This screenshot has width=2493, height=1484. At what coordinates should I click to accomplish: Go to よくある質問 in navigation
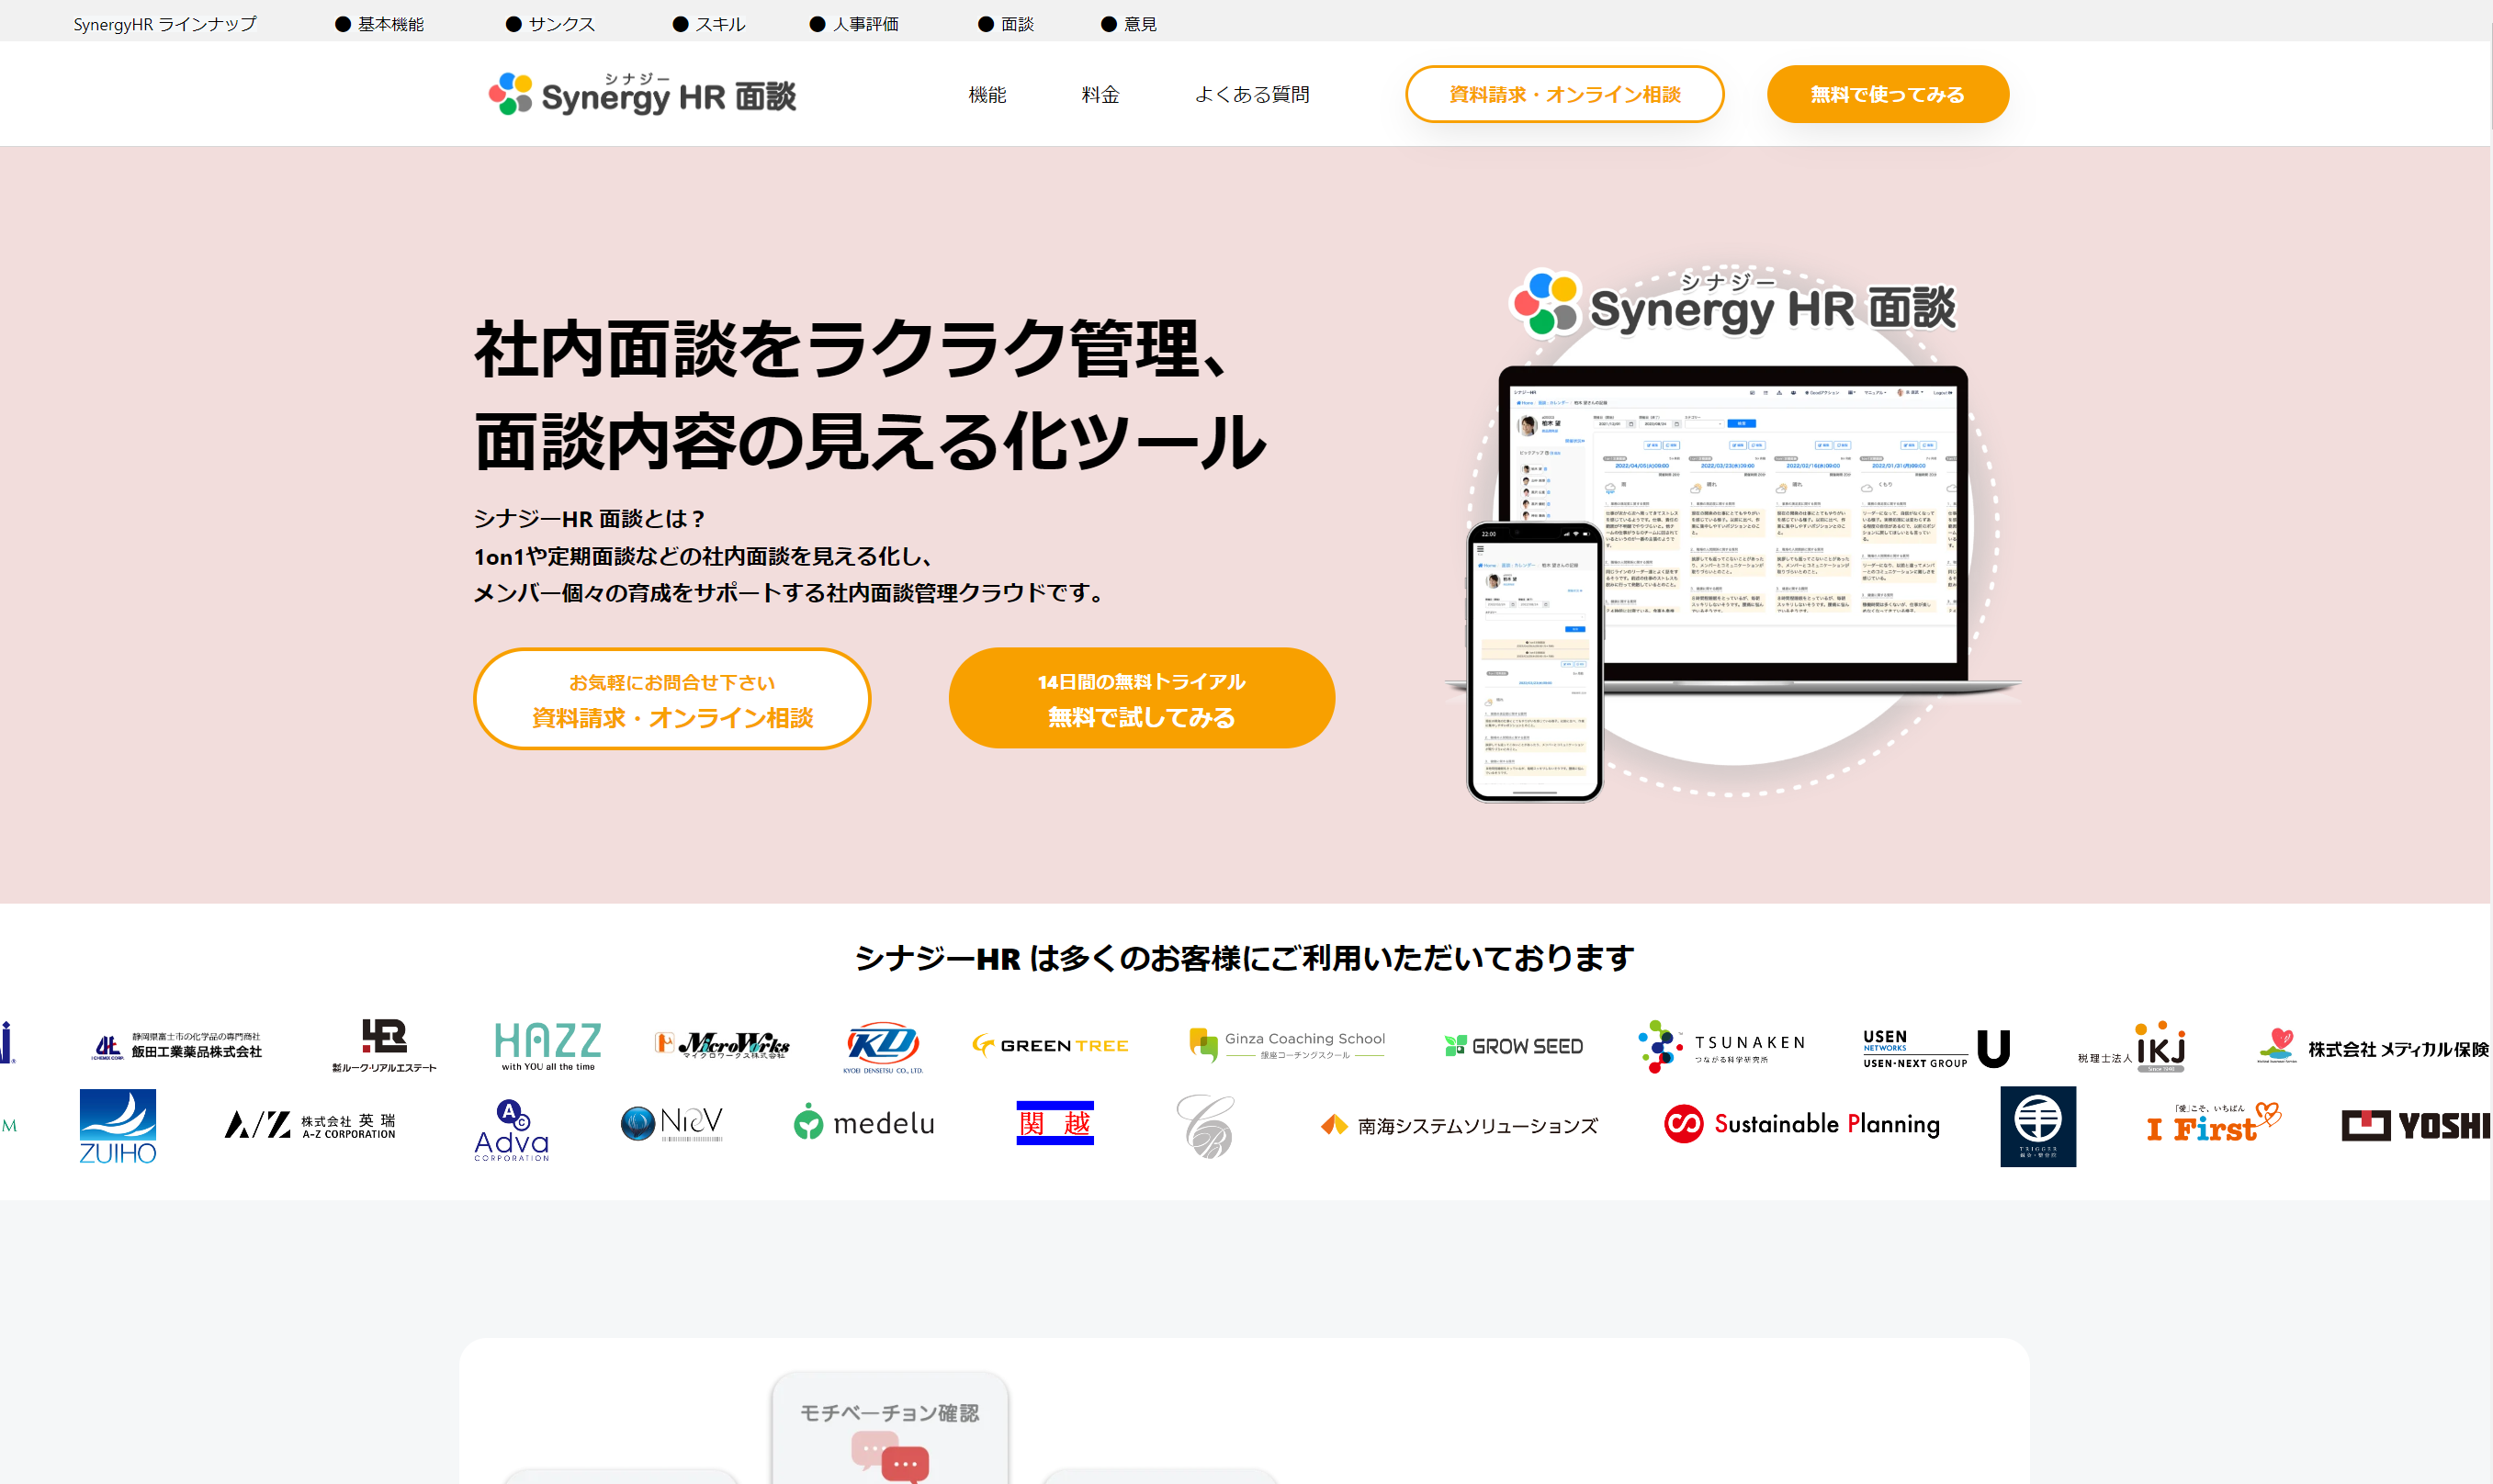(1251, 94)
